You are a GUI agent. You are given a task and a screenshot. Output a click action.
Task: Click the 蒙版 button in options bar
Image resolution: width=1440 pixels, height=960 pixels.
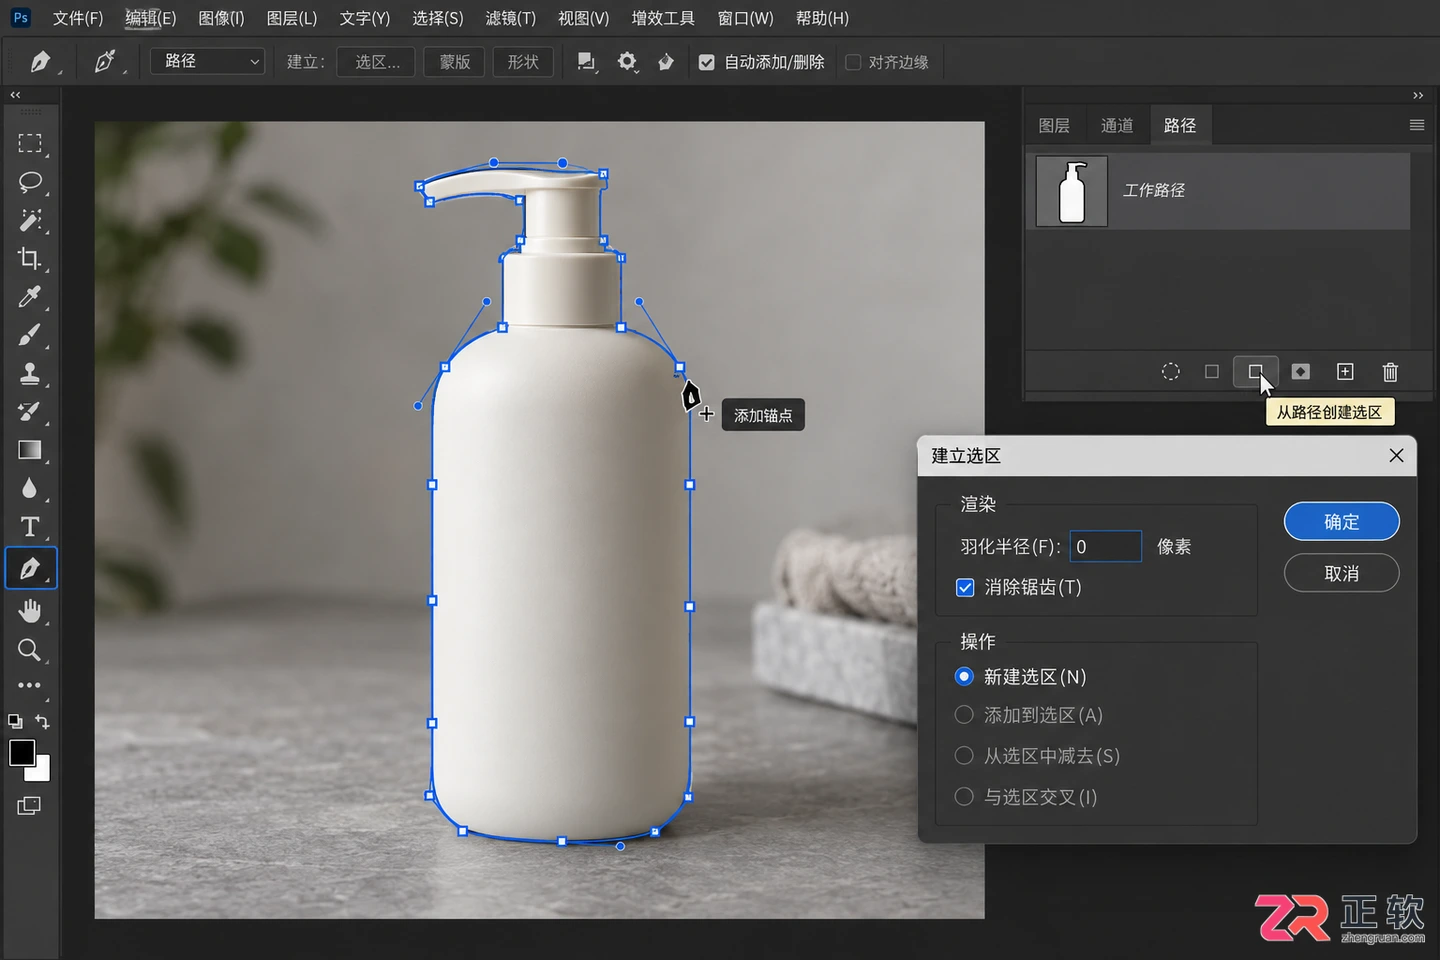(455, 62)
